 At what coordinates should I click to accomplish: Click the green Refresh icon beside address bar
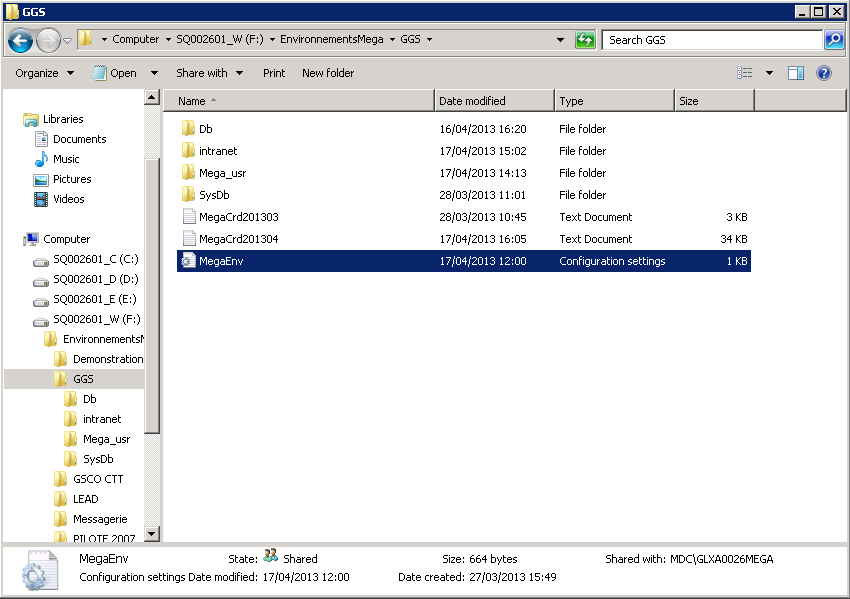[x=585, y=40]
